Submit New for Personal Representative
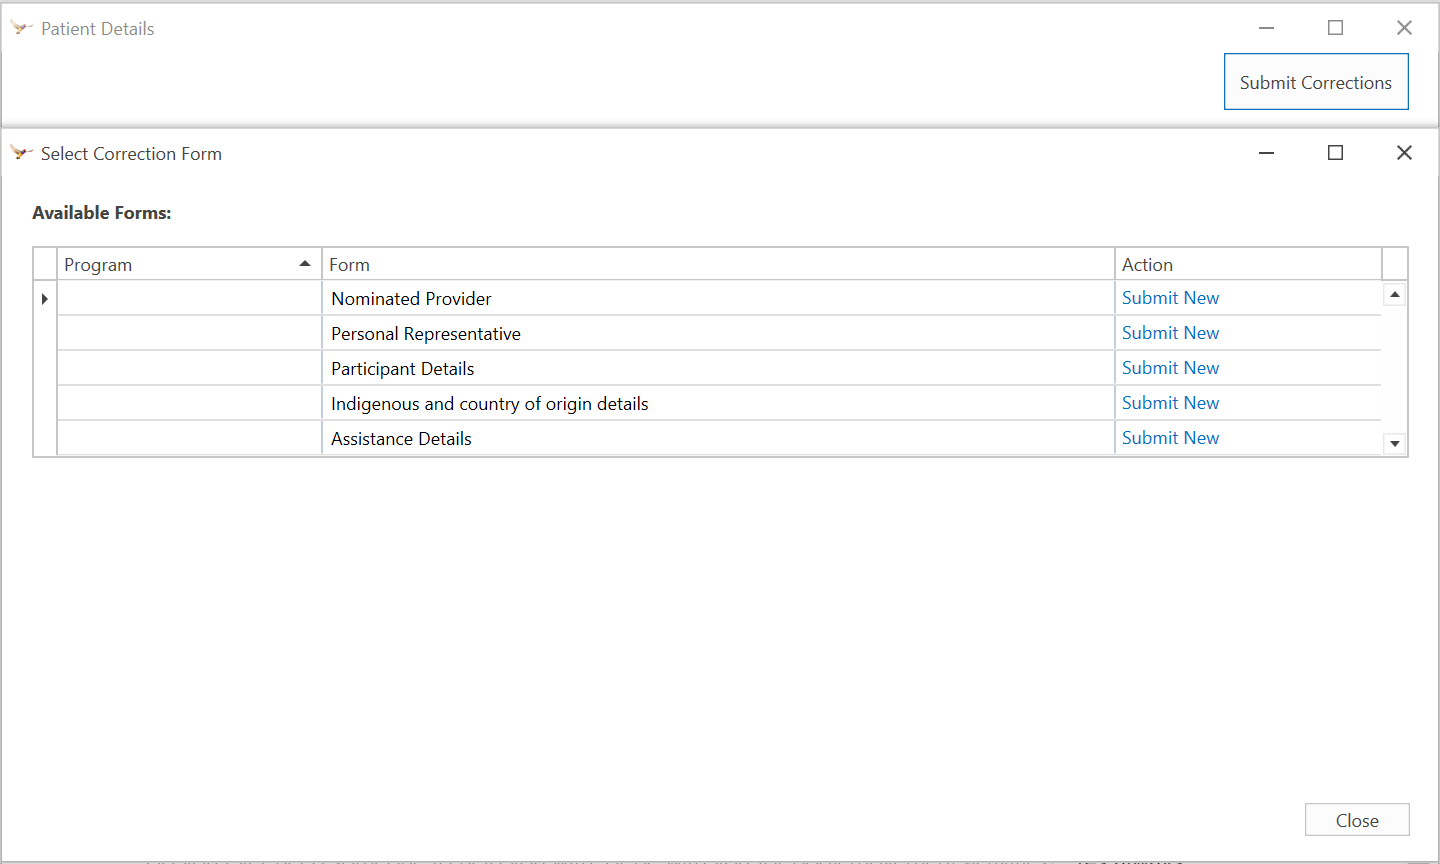The width and height of the screenshot is (1440, 864). point(1170,333)
